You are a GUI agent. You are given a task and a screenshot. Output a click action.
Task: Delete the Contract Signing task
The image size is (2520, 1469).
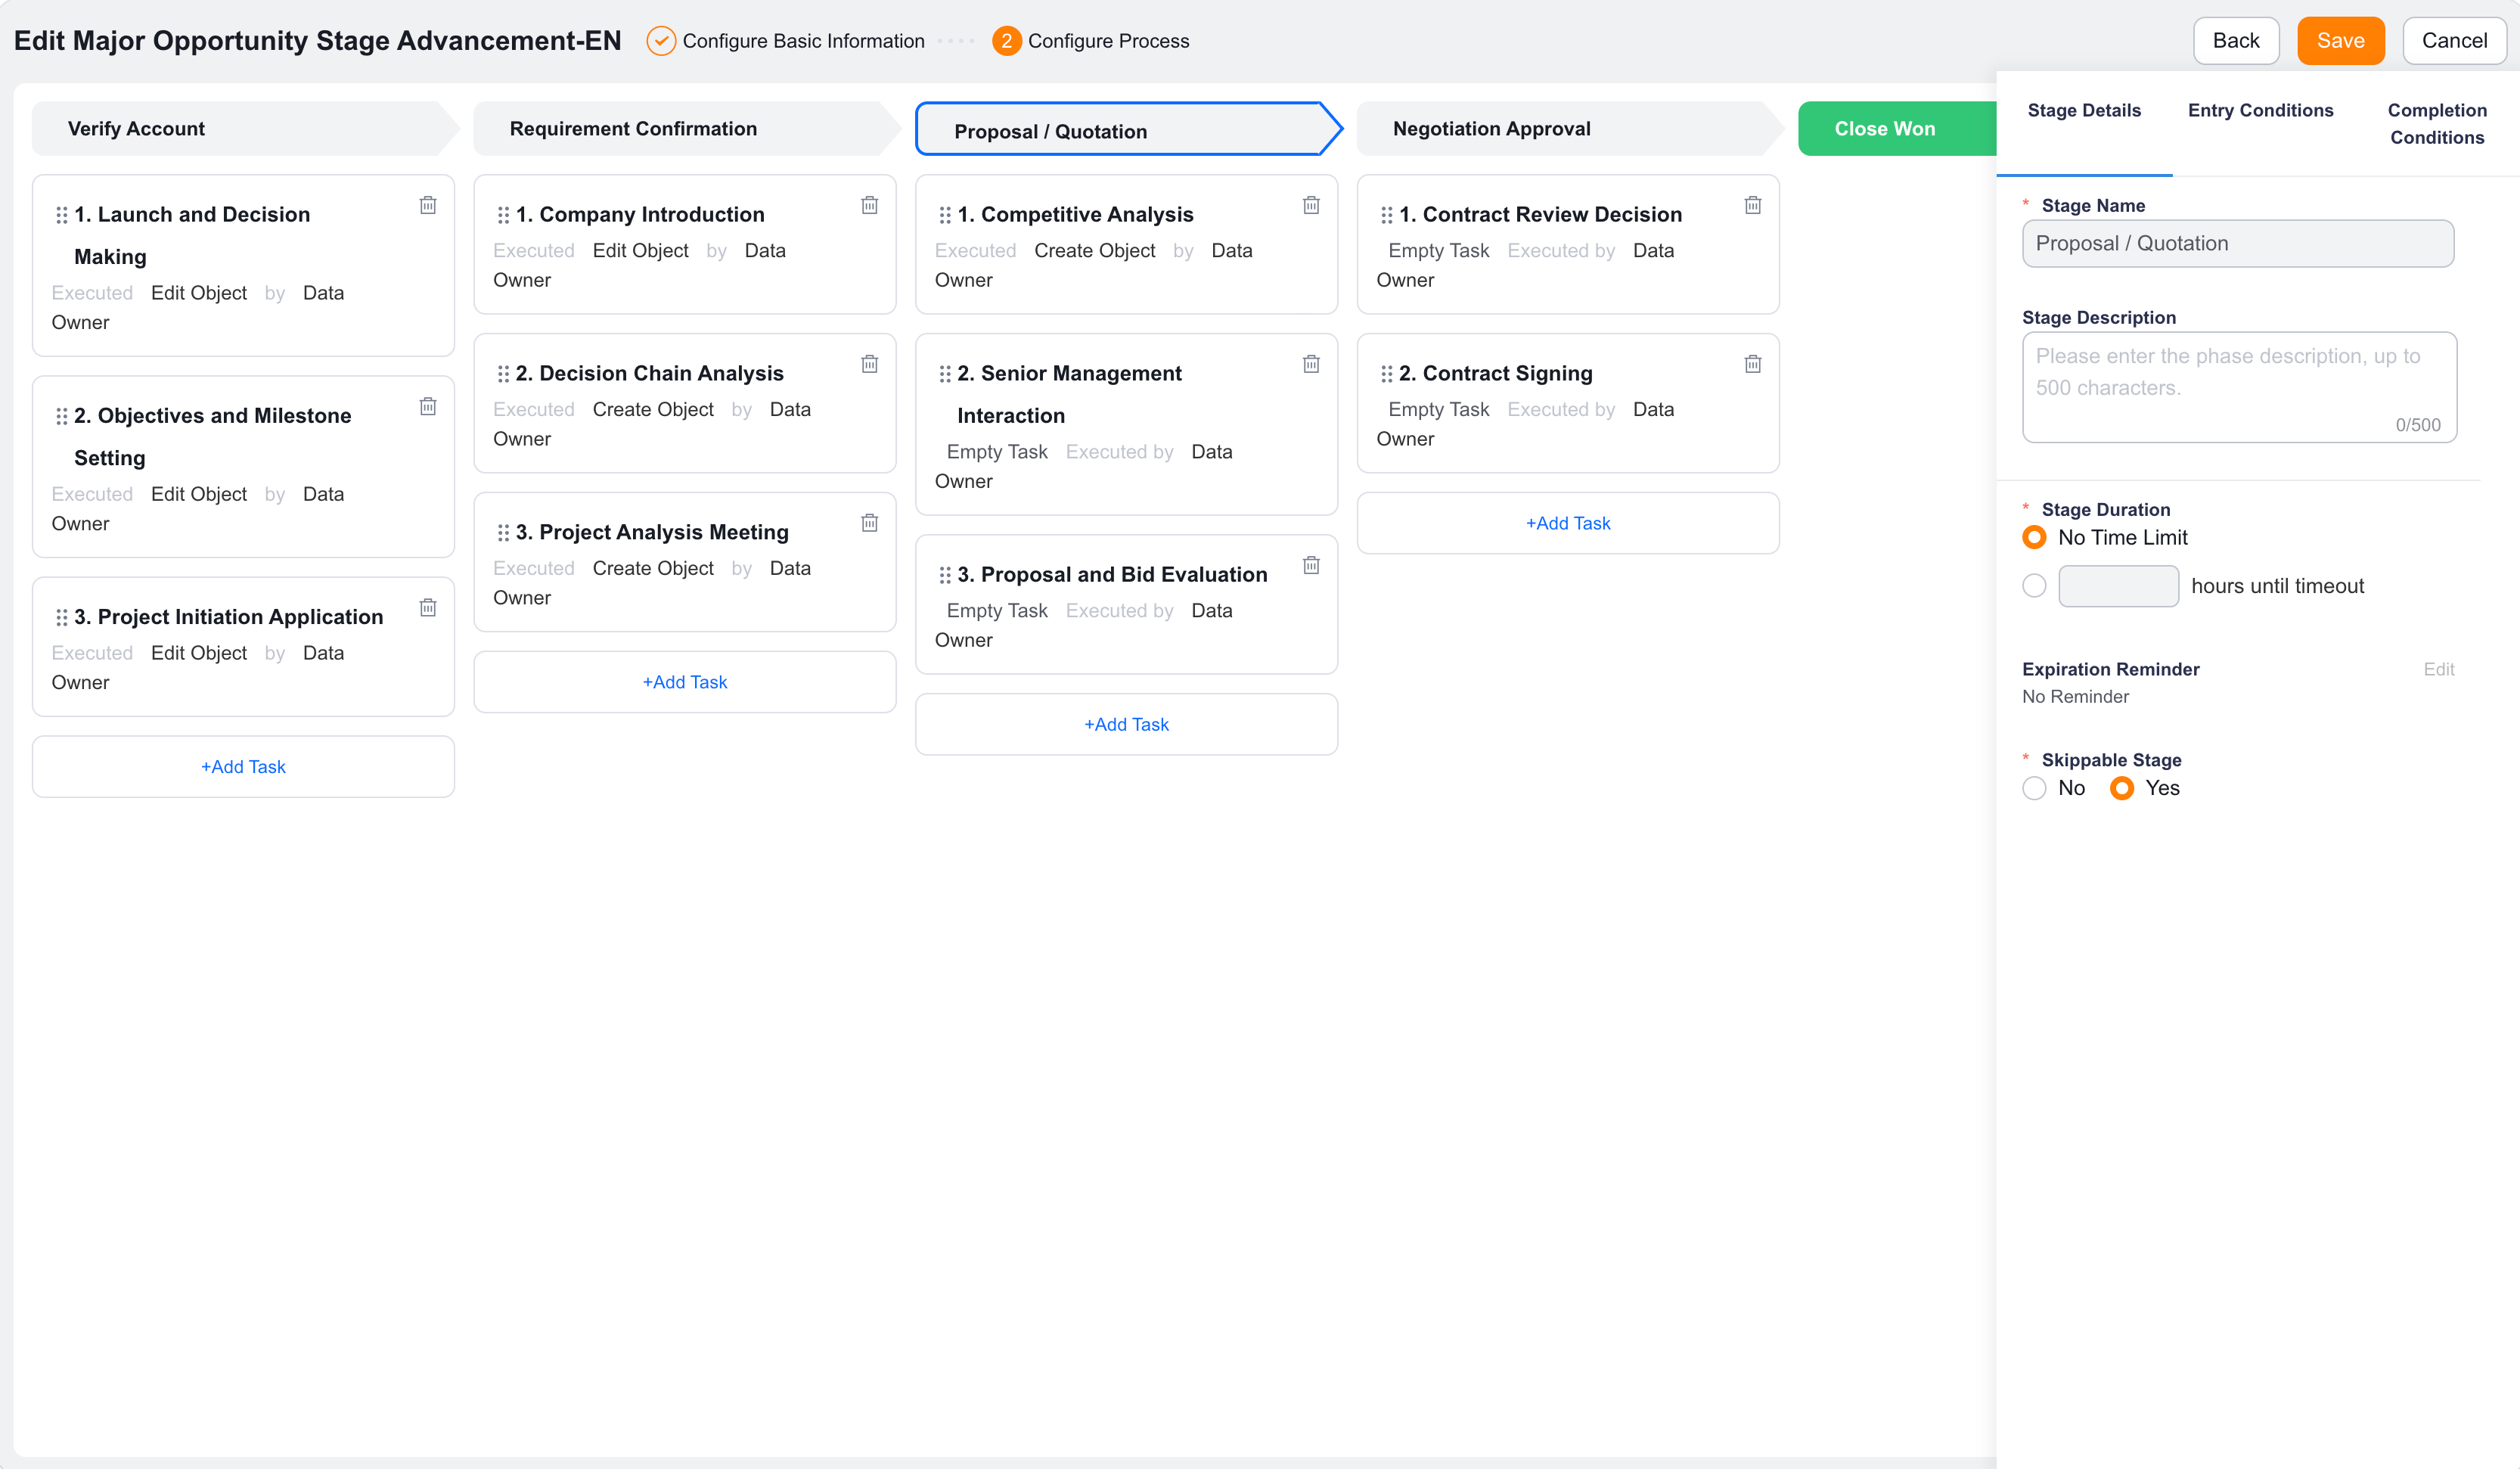(x=1753, y=364)
